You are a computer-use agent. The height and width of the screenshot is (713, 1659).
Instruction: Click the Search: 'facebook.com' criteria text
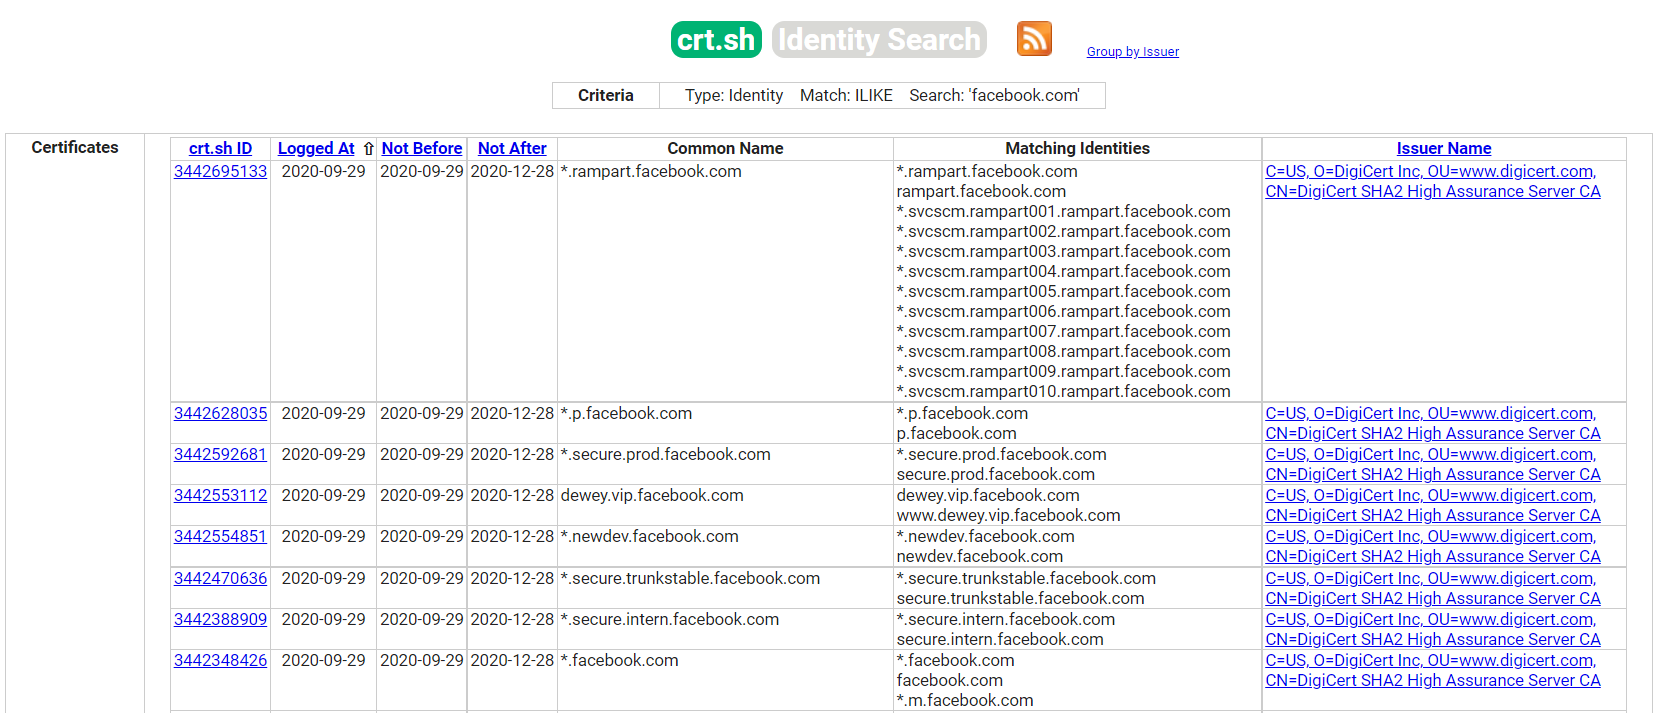995,95
